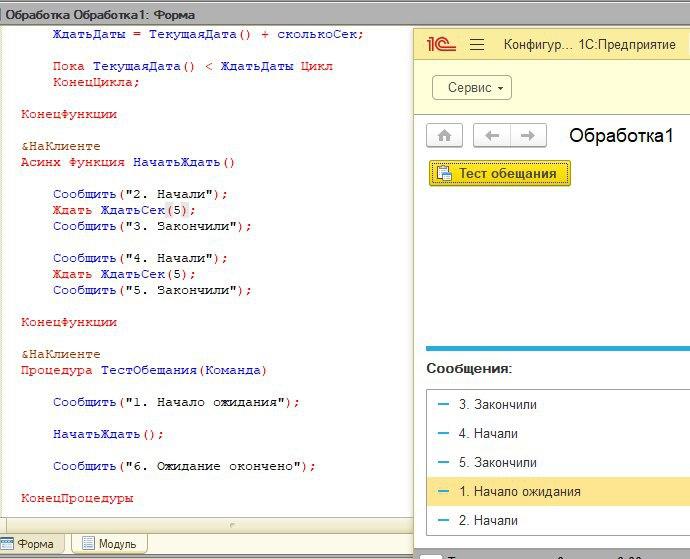The width and height of the screenshot is (690, 559).
Task: Place cursor on Асинх Функция НачатьЖдать() line
Action: pyautogui.click(x=128, y=162)
